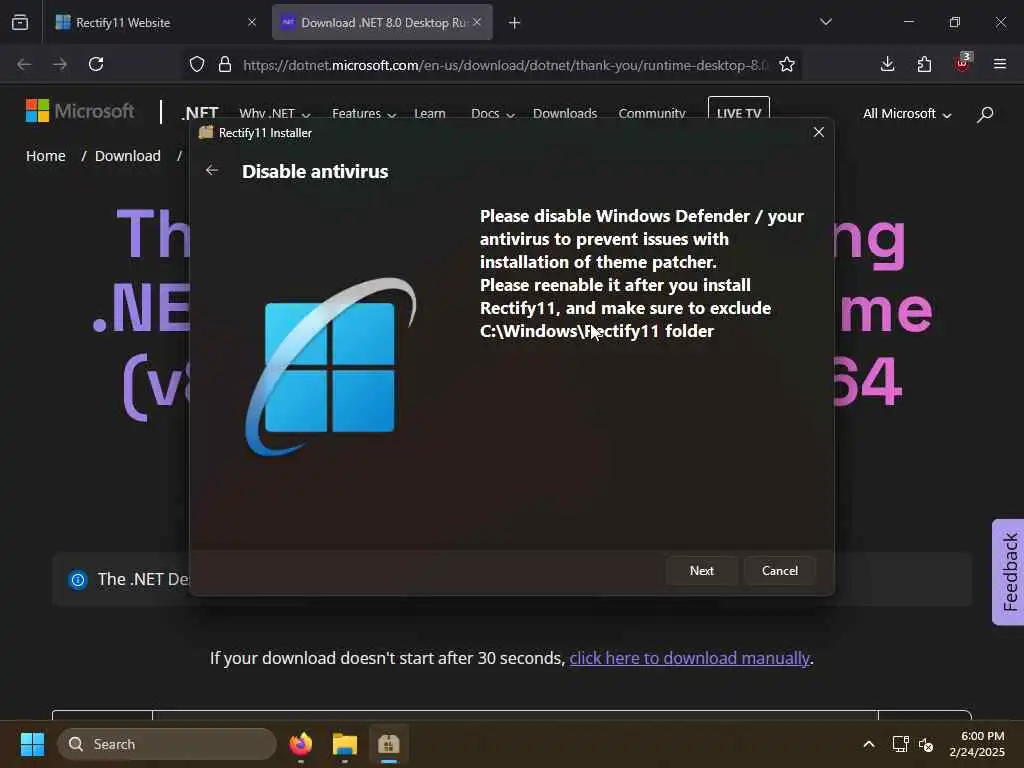Open the Firefox hamburger menu
This screenshot has width=1024, height=768.
[1000, 64]
